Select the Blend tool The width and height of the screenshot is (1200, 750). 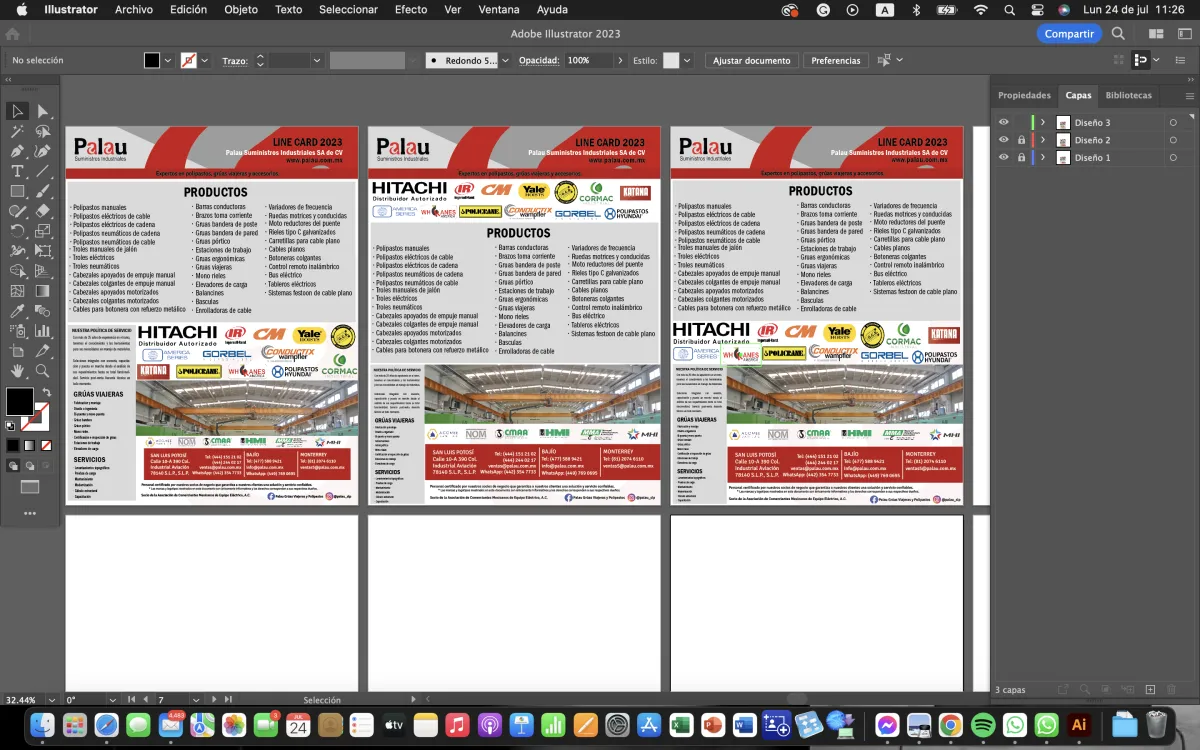(43, 311)
